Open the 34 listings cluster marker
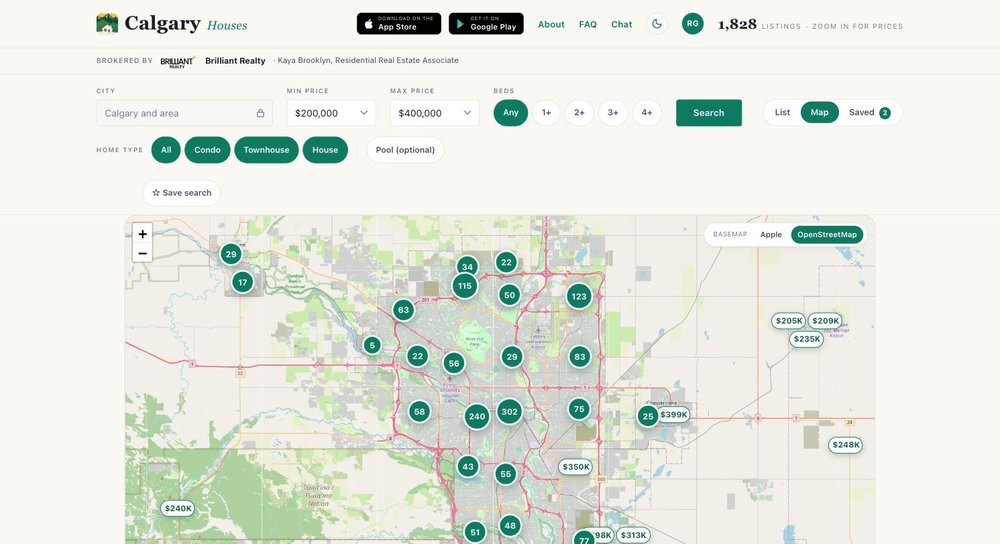Screen dimensions: 1000x544 [467, 267]
